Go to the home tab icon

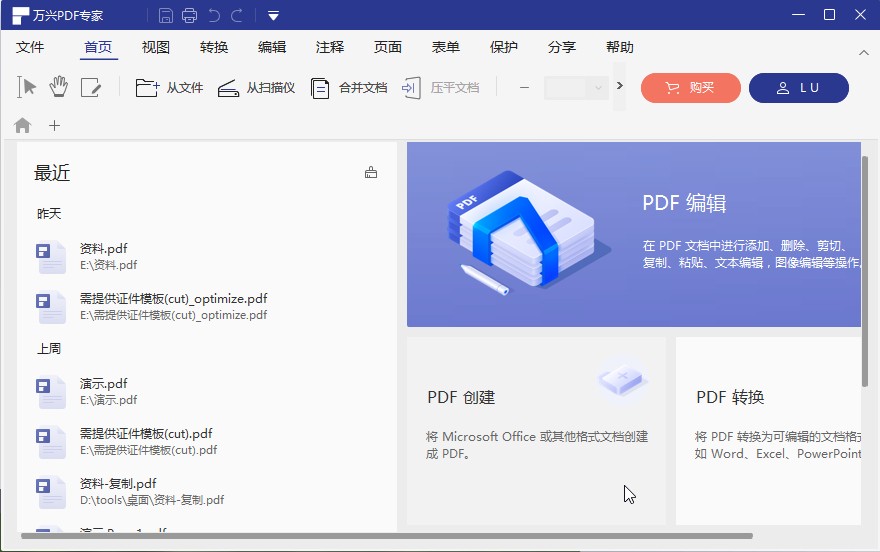pyautogui.click(x=22, y=125)
